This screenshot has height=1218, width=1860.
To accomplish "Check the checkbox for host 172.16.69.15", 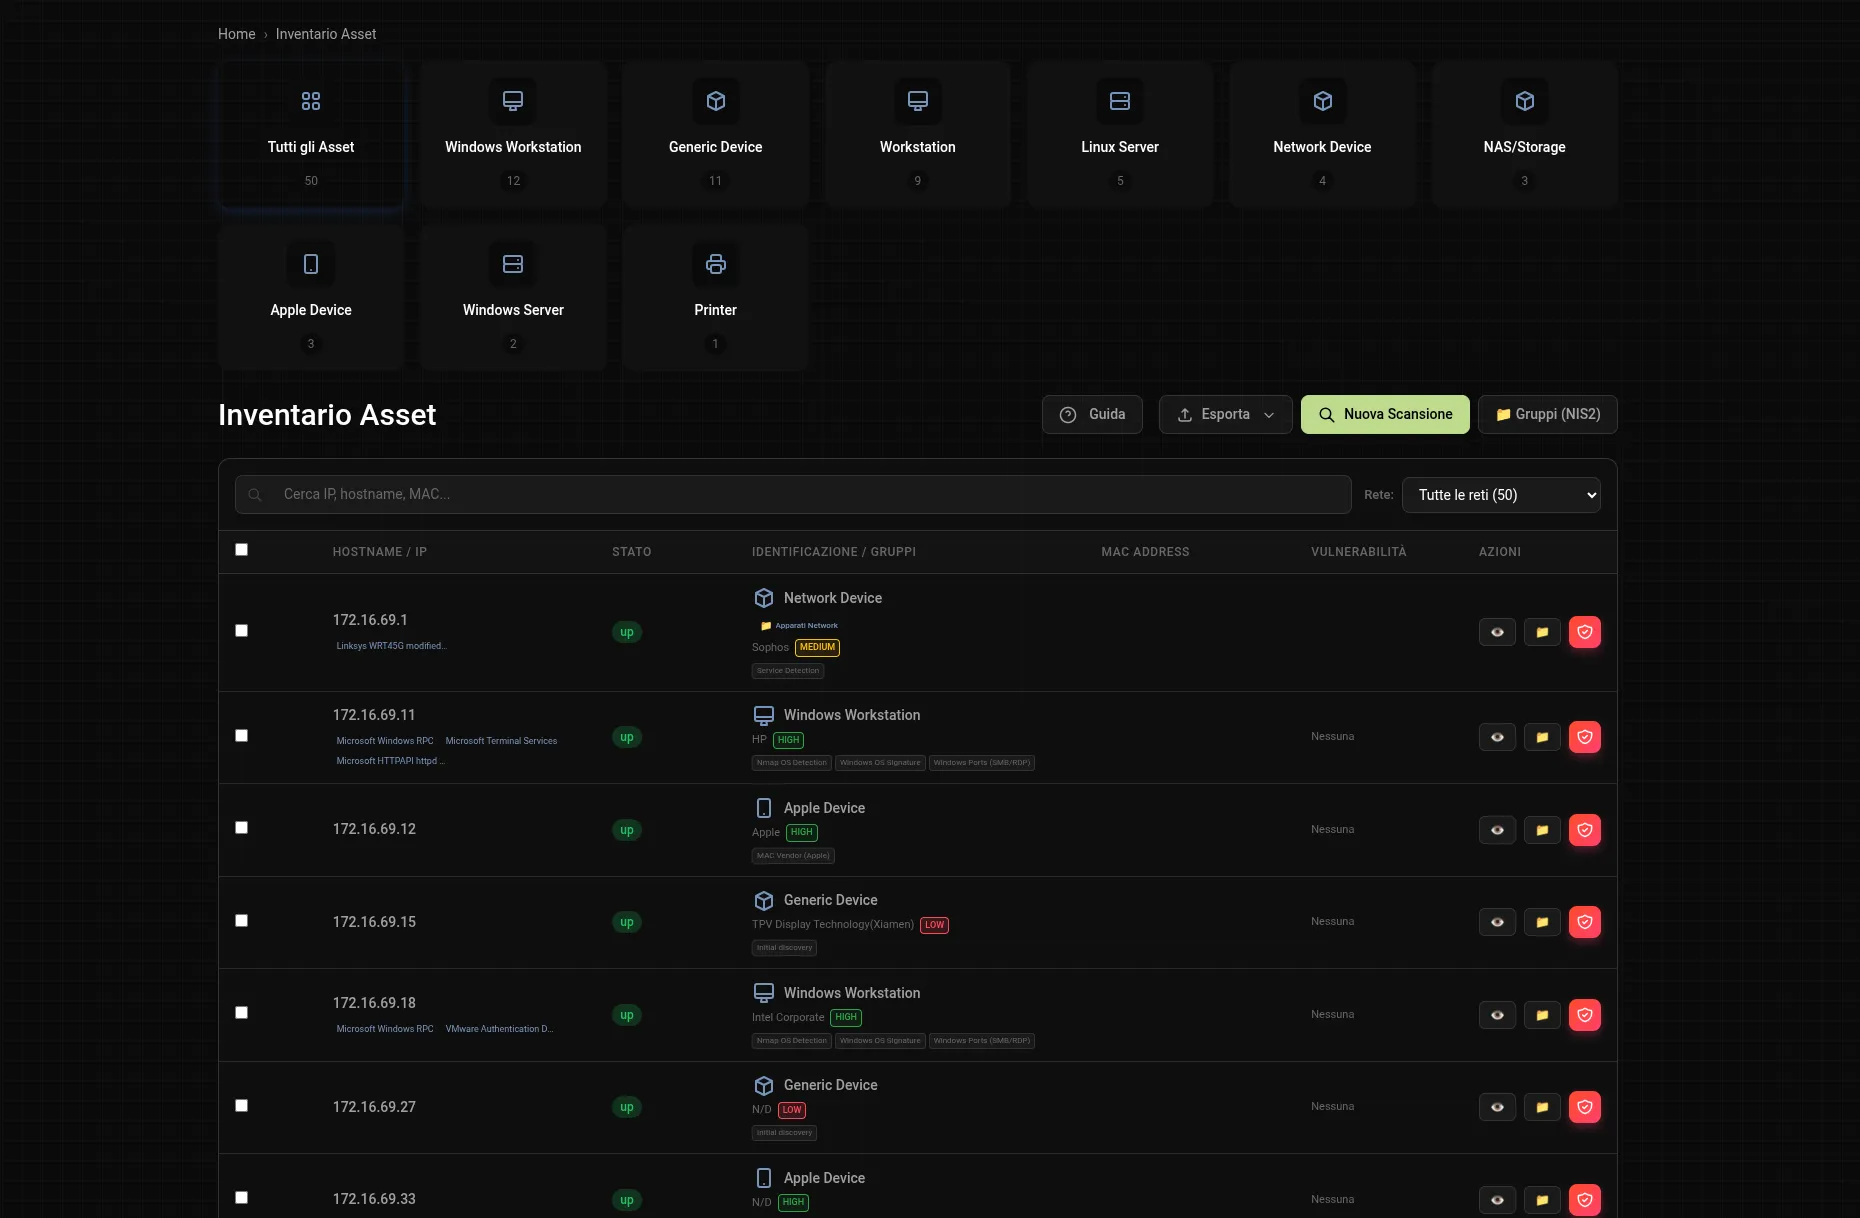I will click(241, 920).
